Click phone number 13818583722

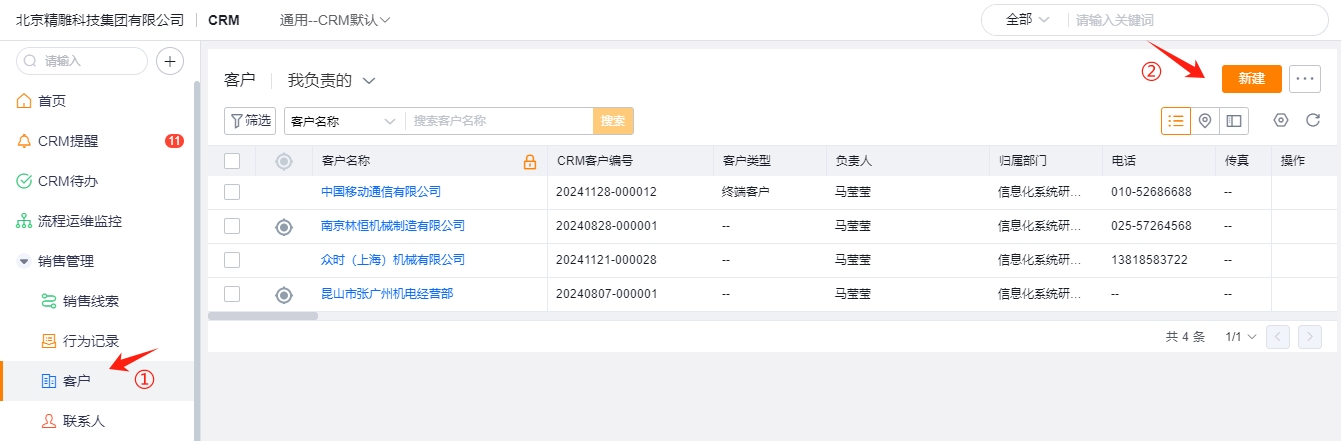pyautogui.click(x=1149, y=260)
